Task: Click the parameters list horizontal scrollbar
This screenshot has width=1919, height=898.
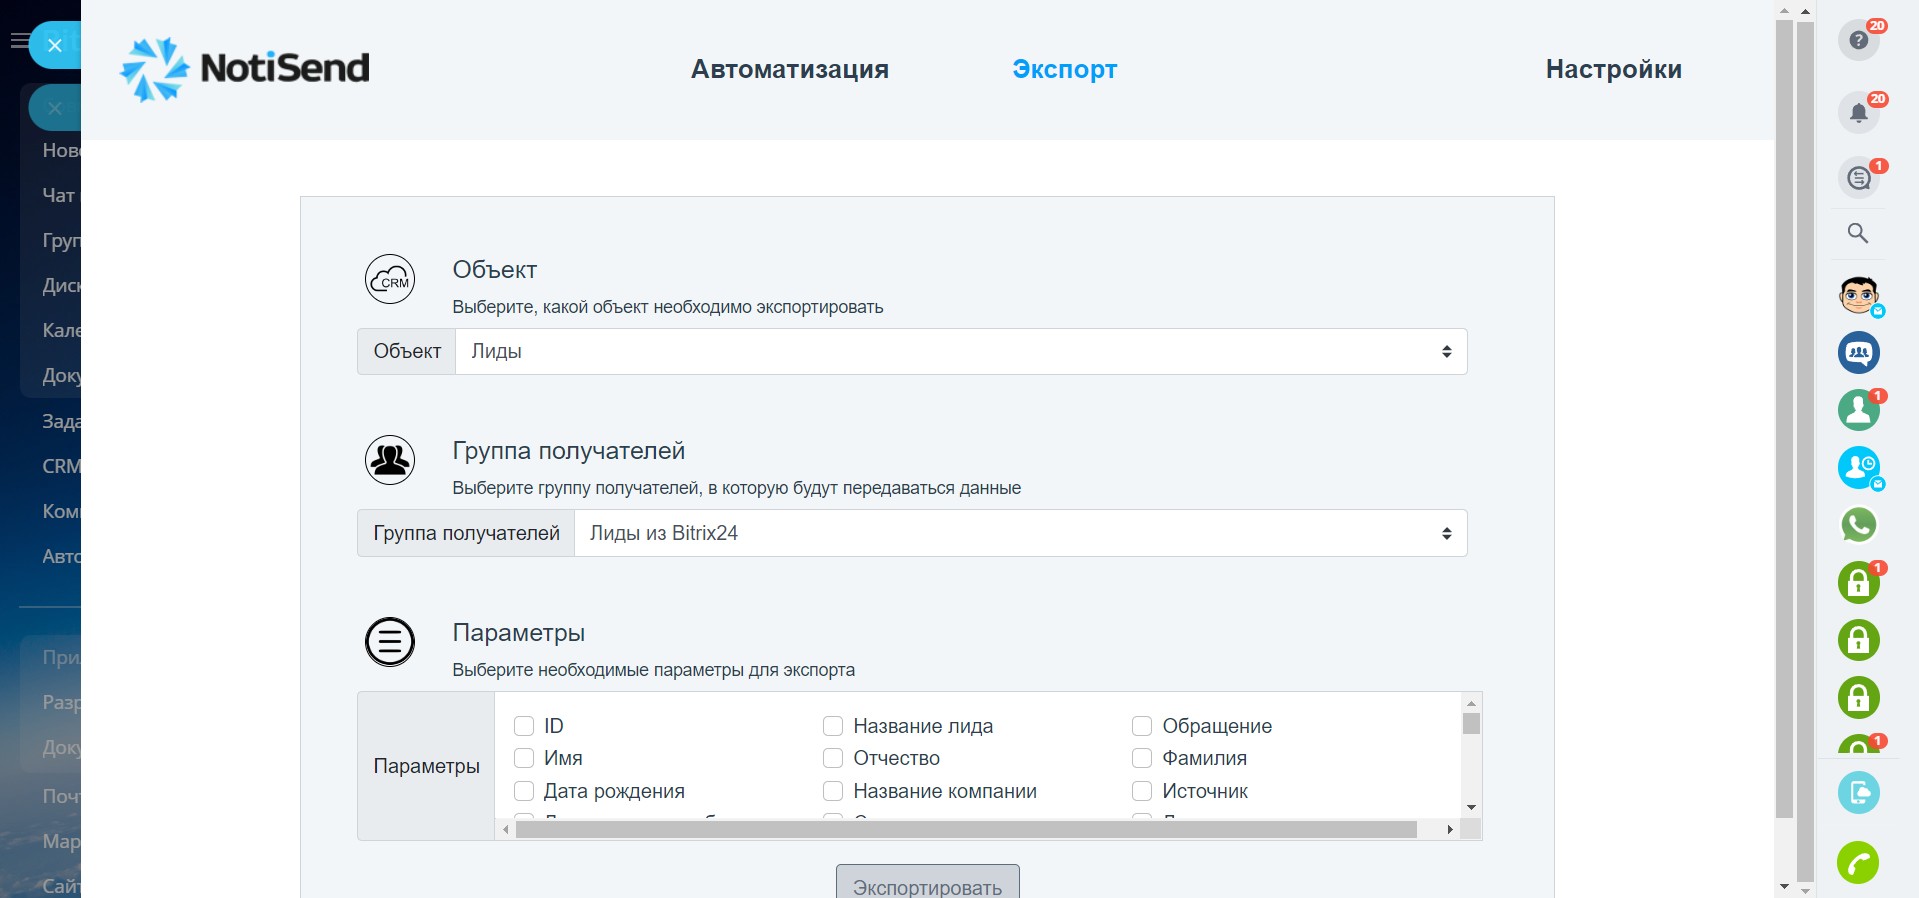Action: (965, 830)
